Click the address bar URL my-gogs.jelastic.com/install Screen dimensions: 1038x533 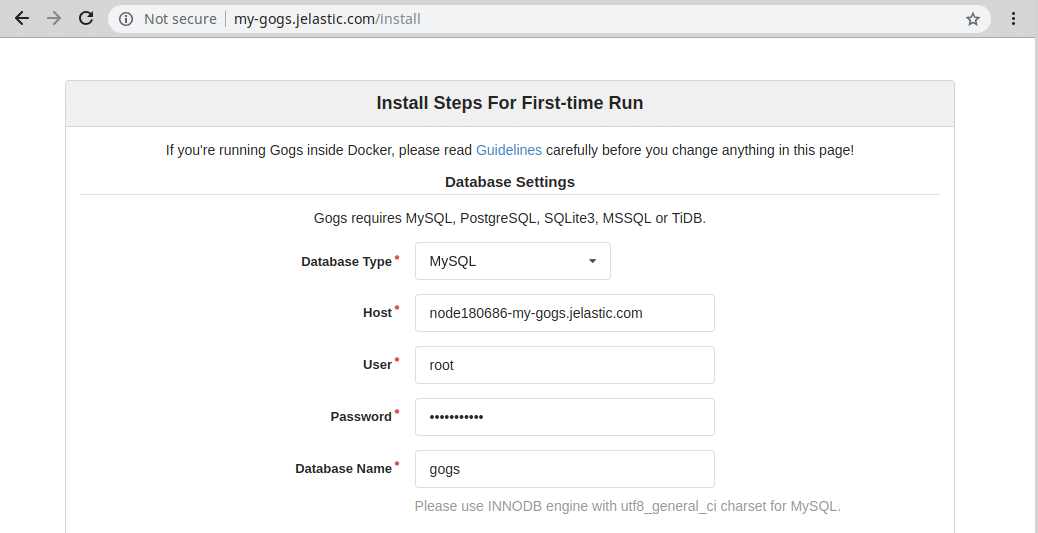click(x=327, y=19)
